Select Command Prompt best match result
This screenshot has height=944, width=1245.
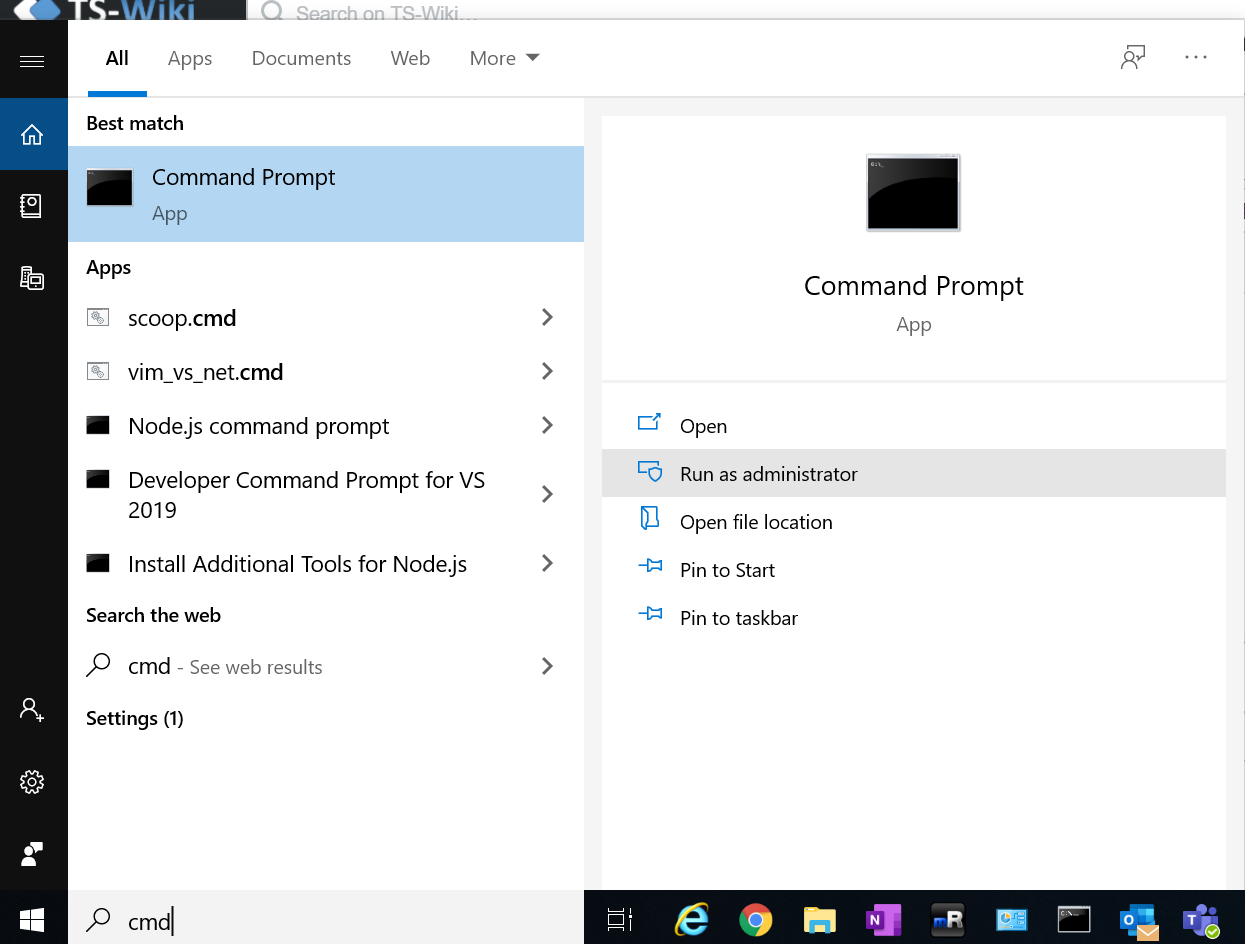click(x=325, y=194)
